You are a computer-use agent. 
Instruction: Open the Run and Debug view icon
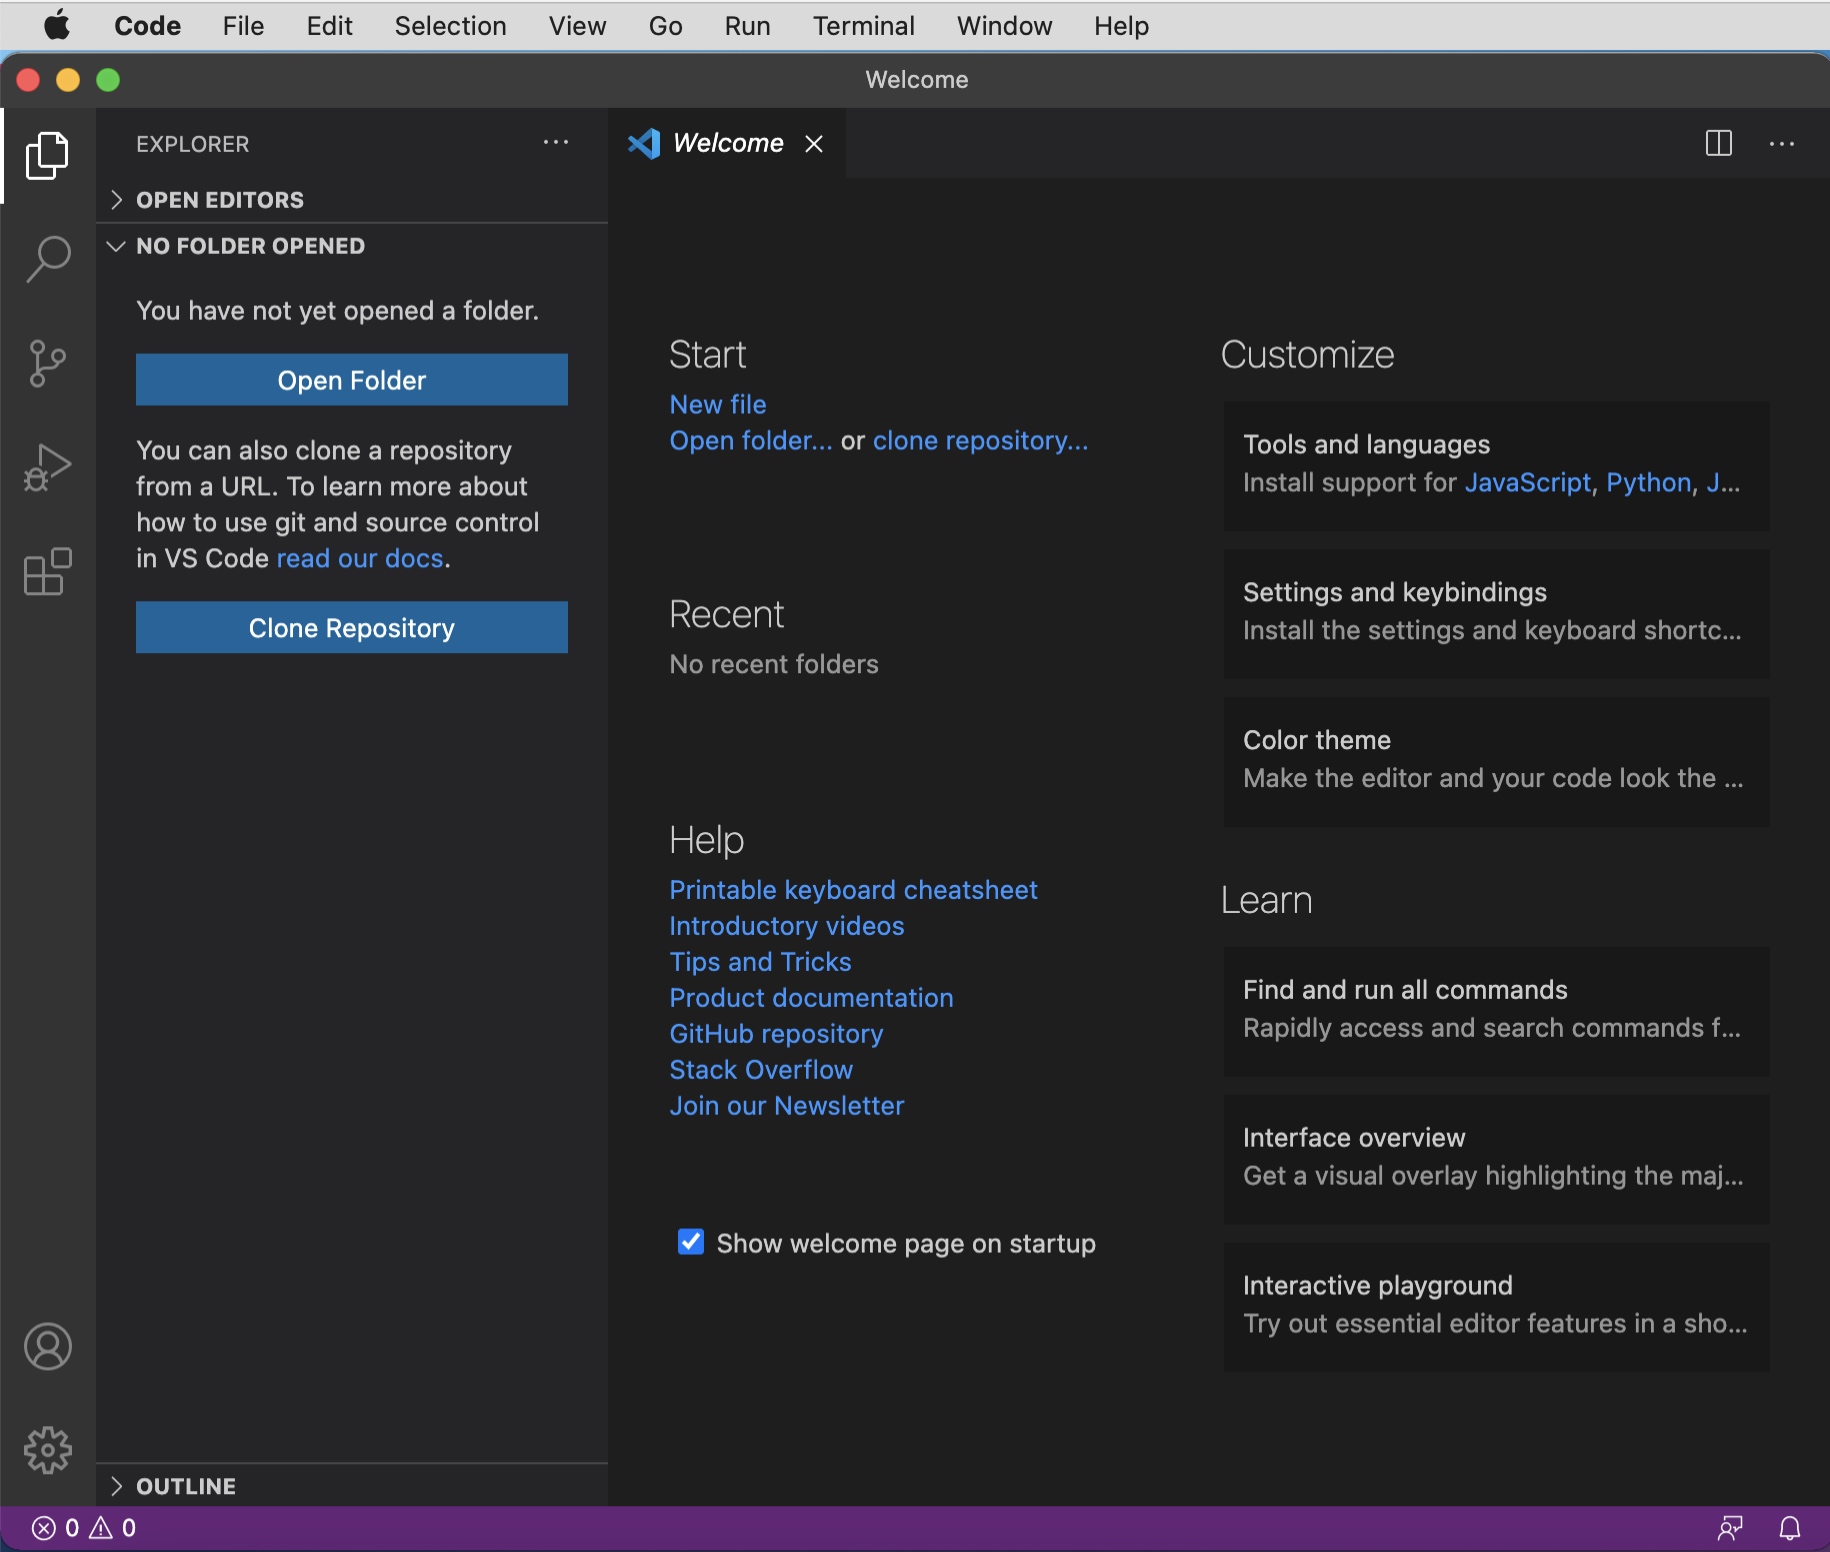coord(47,467)
